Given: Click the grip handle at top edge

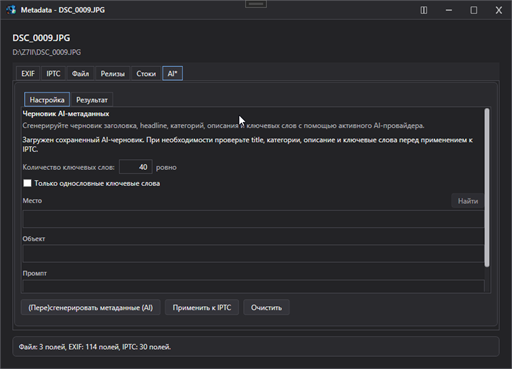Looking at the screenshot, I should (256, 4).
